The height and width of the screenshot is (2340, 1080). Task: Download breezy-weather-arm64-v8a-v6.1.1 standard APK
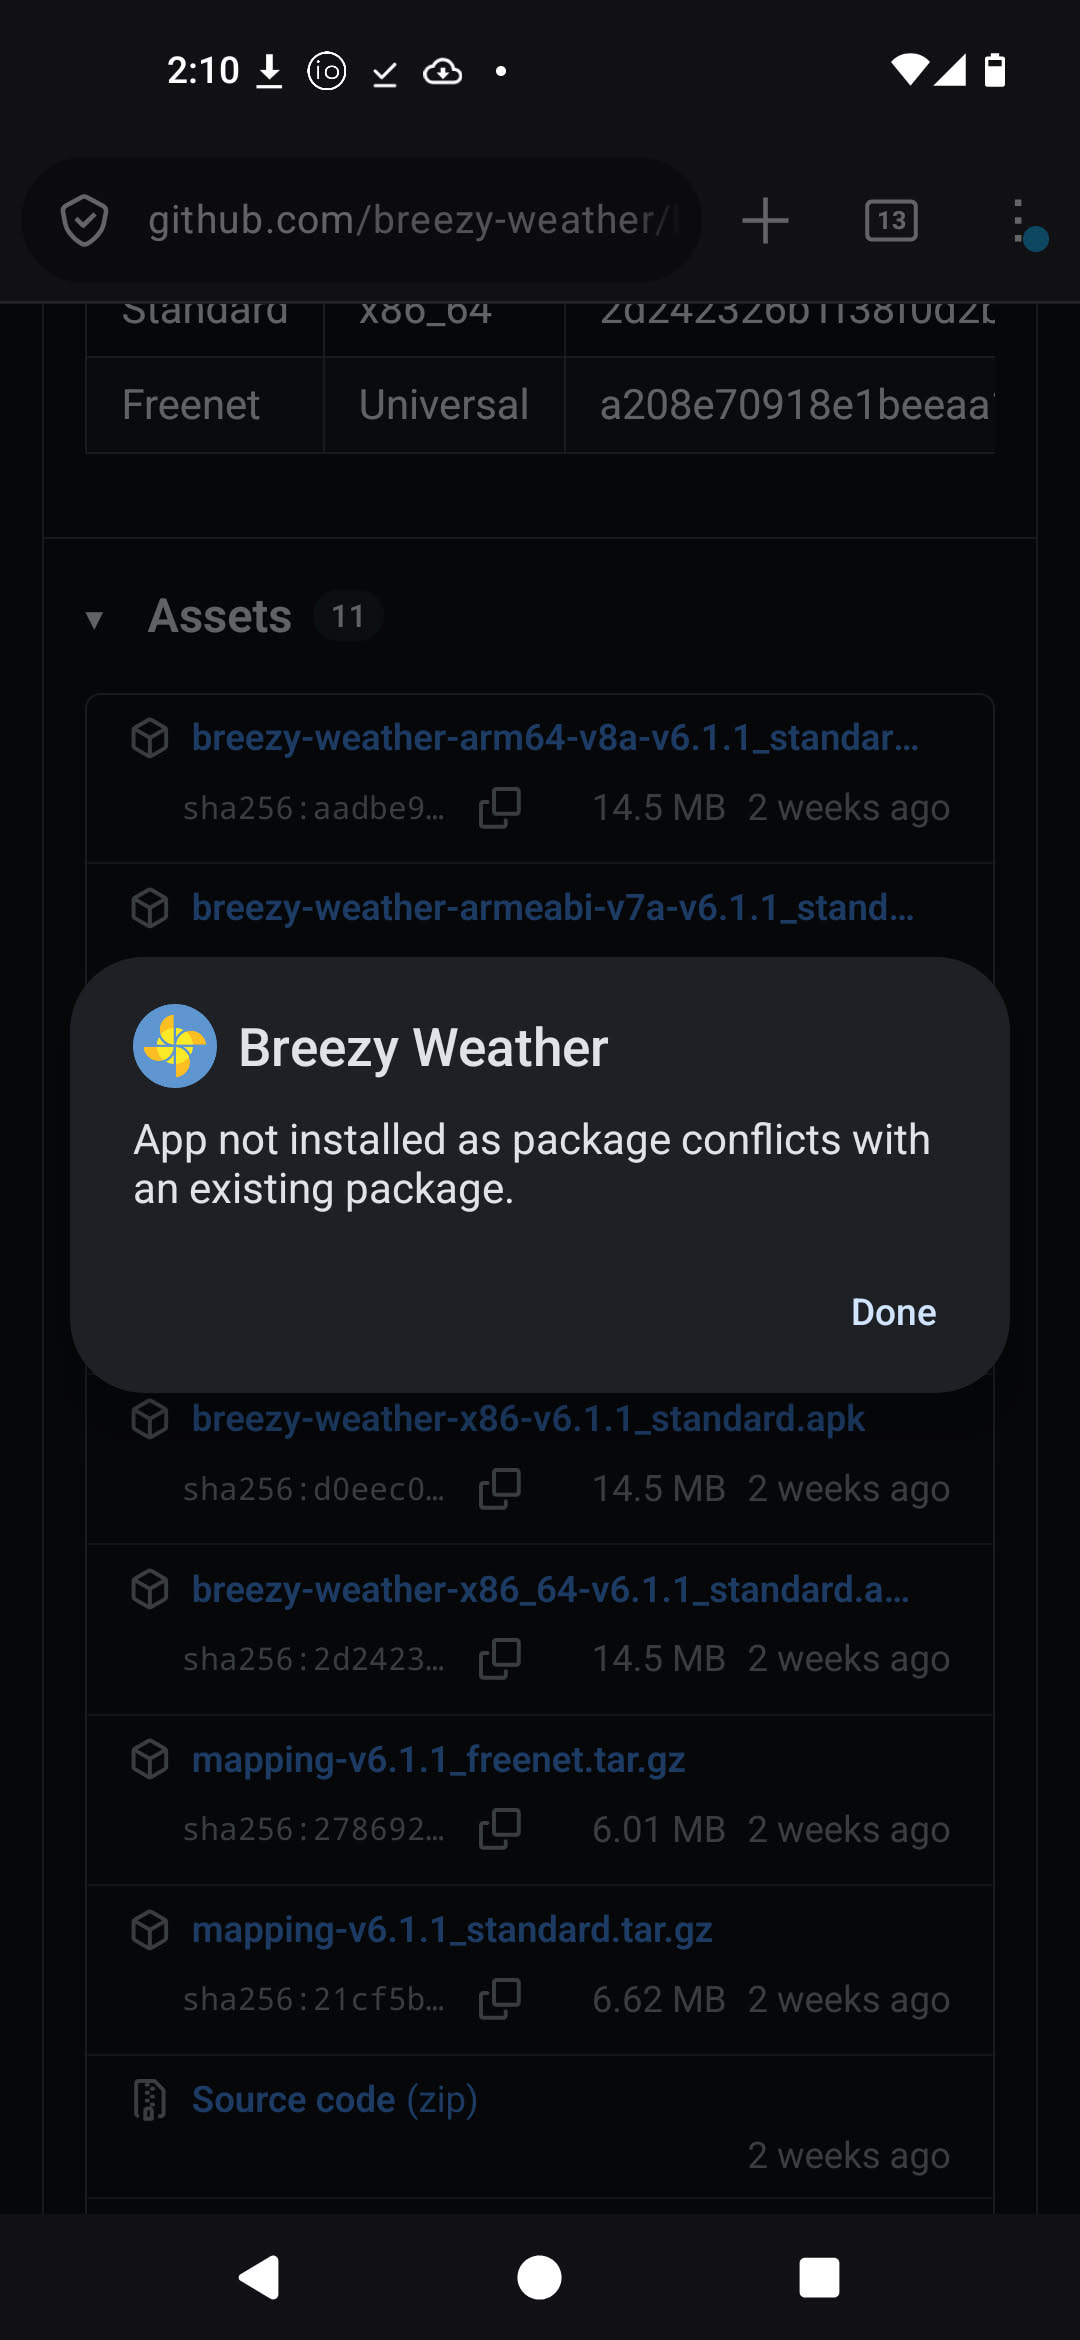coord(554,738)
